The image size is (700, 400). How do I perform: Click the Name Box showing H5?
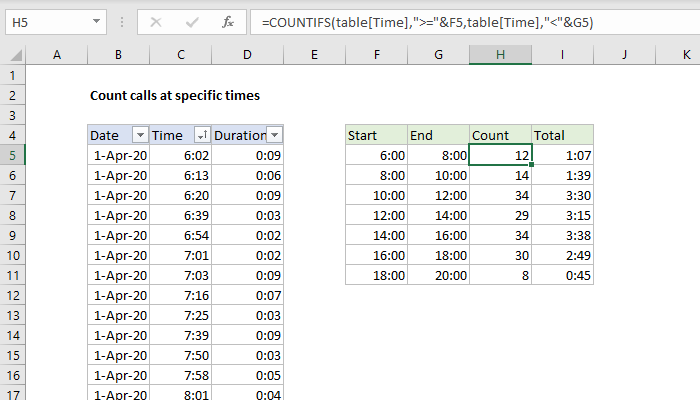pos(56,22)
